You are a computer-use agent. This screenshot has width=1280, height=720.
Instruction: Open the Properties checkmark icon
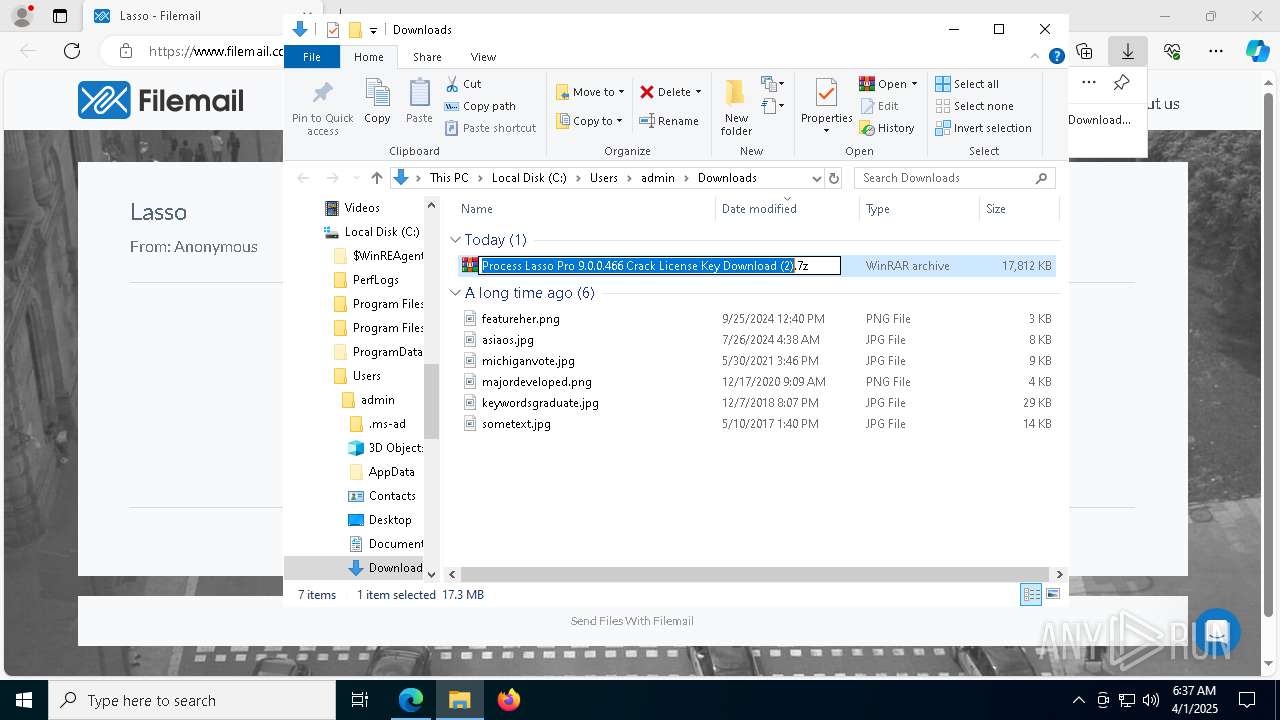tap(826, 94)
